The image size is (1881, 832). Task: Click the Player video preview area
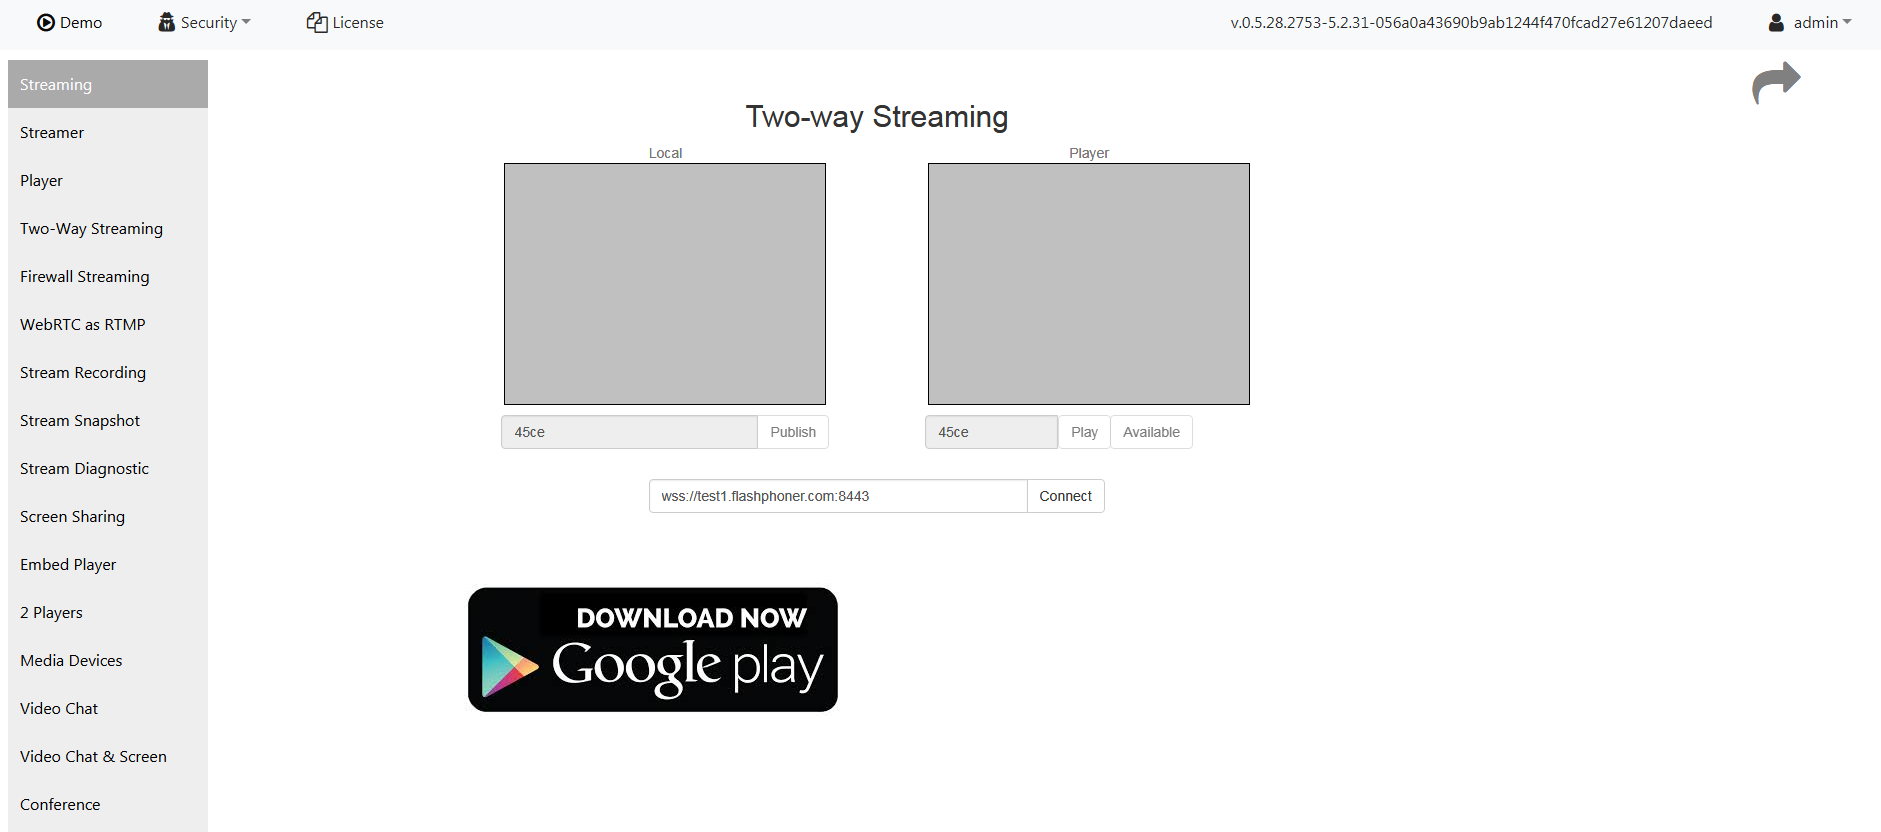click(1089, 284)
